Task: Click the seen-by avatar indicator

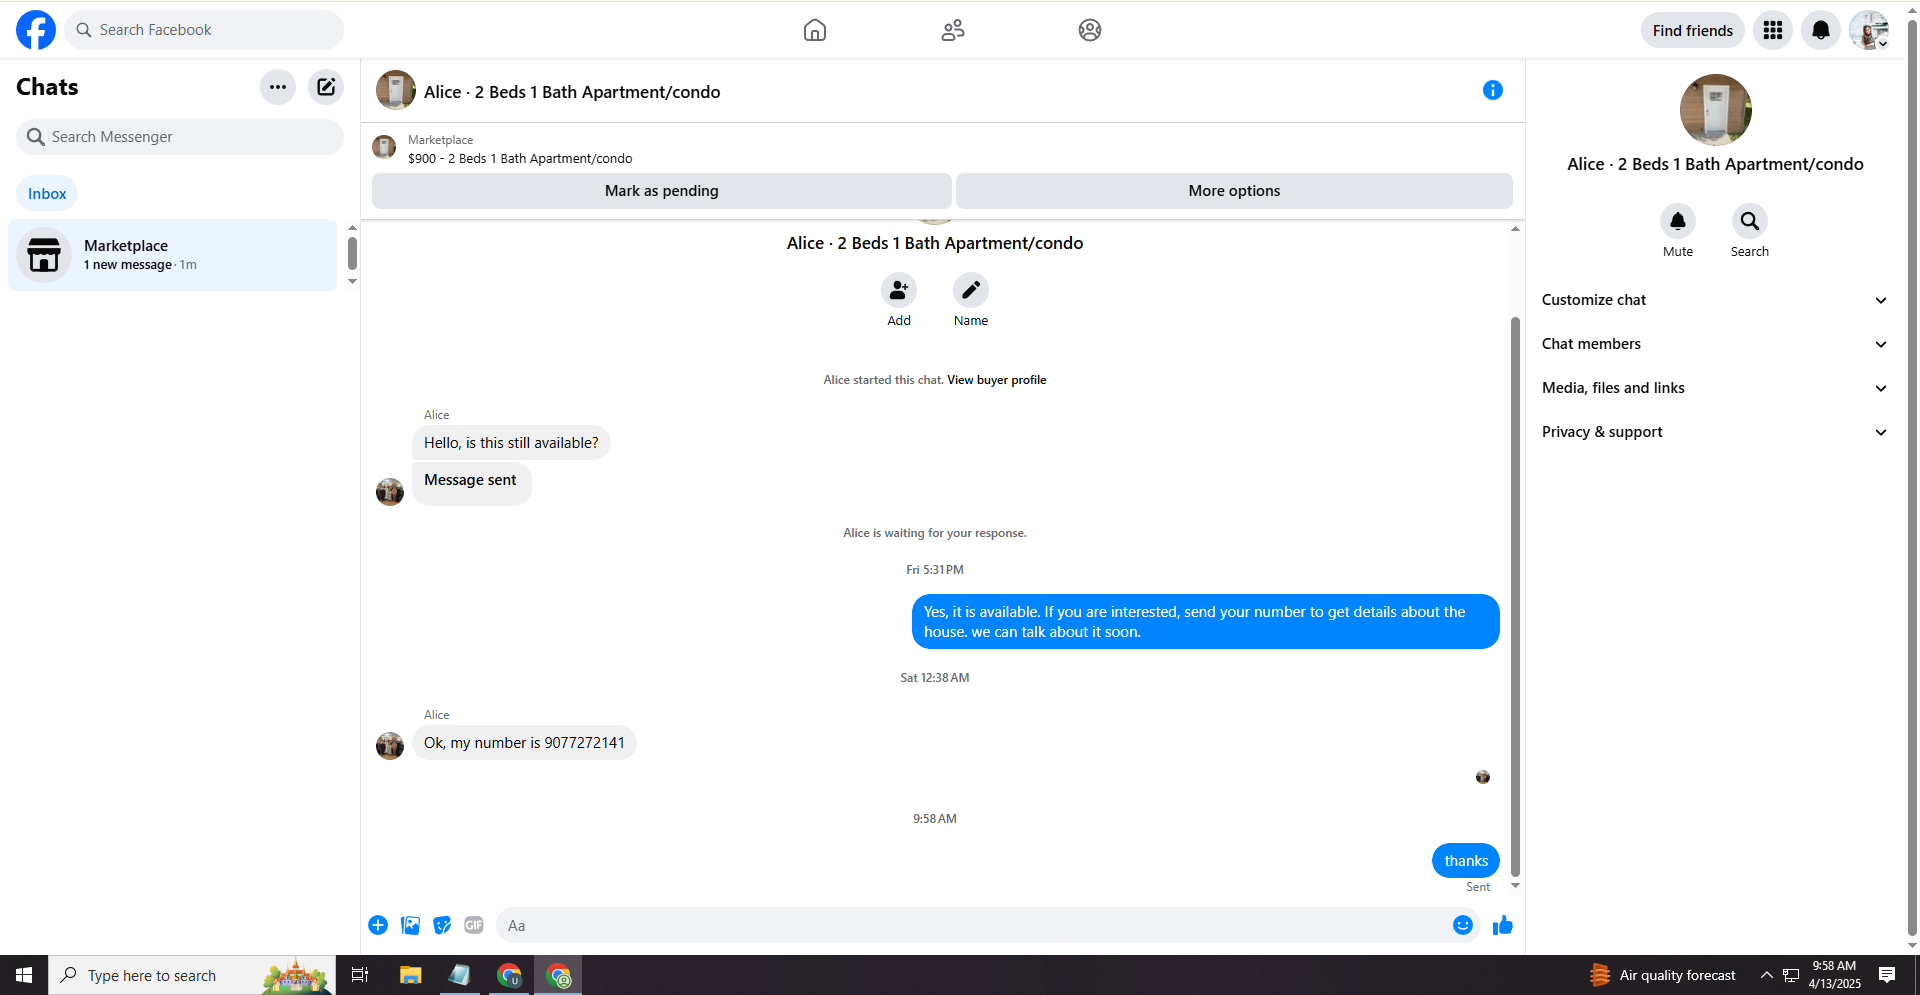Action: pos(1483,777)
